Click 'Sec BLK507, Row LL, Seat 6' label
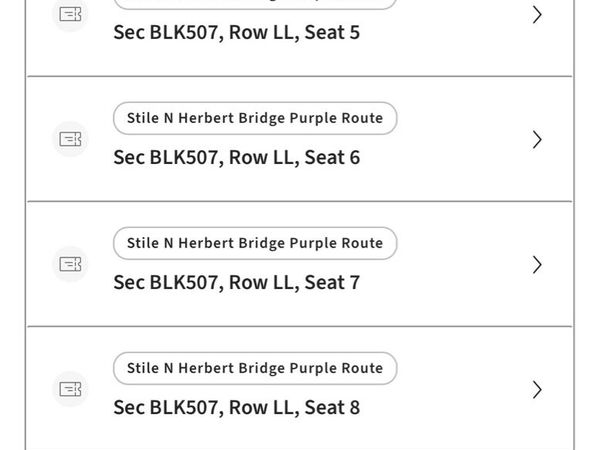Screen dimensions: 600x450 pyautogui.click(x=236, y=157)
